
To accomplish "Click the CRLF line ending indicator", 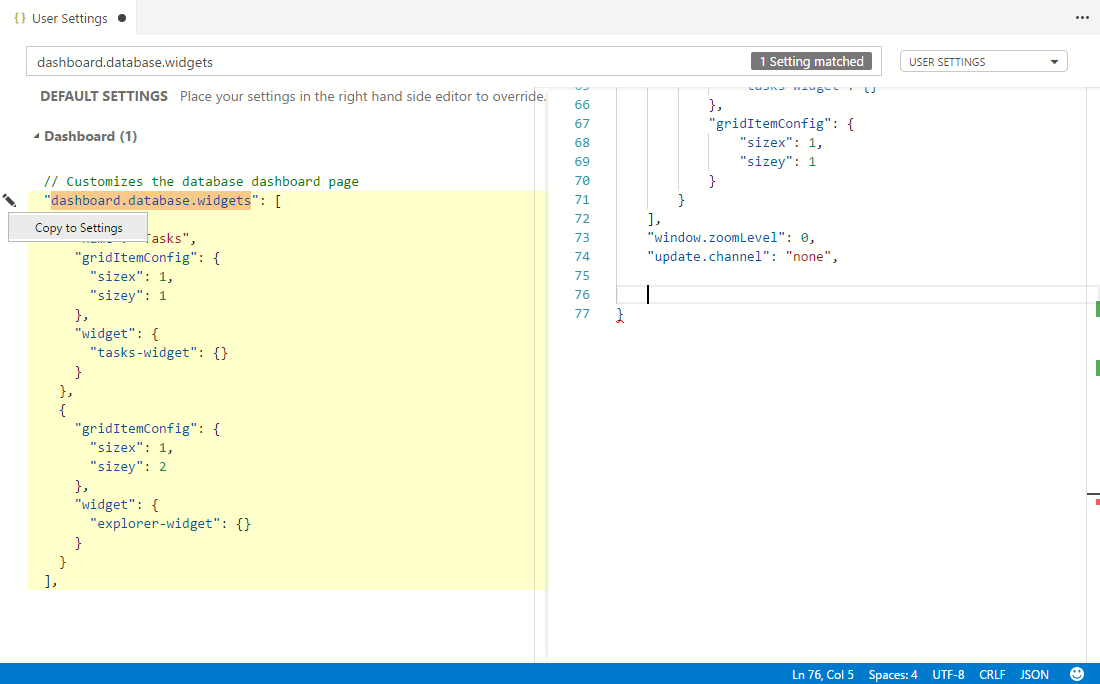I will (992, 675).
